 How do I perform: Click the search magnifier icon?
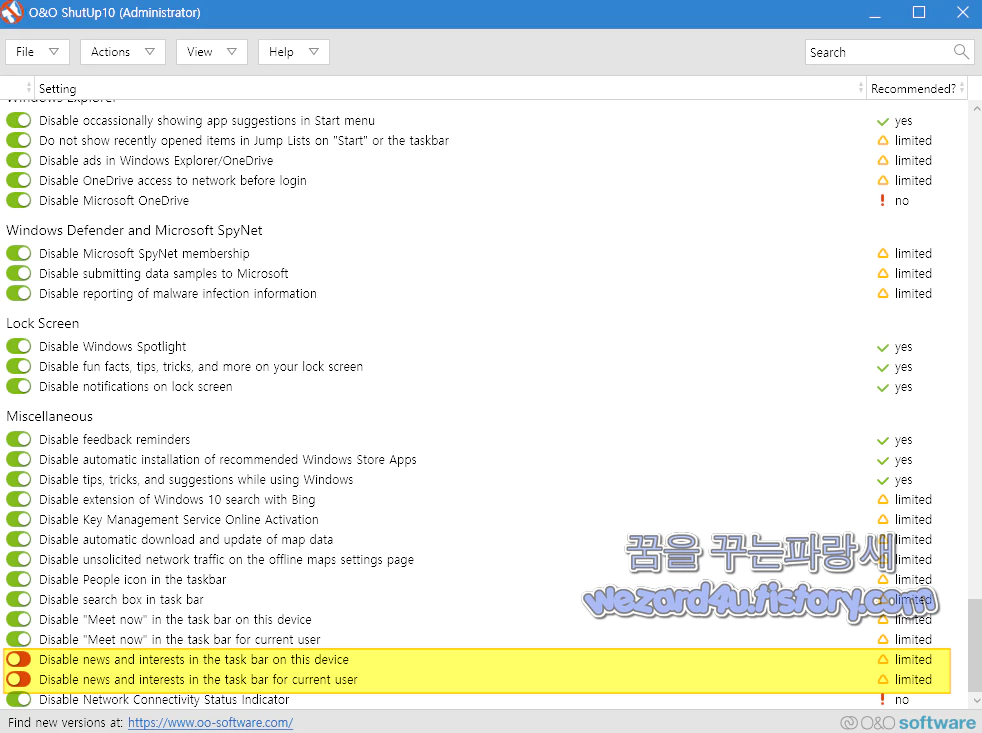pyautogui.click(x=961, y=51)
